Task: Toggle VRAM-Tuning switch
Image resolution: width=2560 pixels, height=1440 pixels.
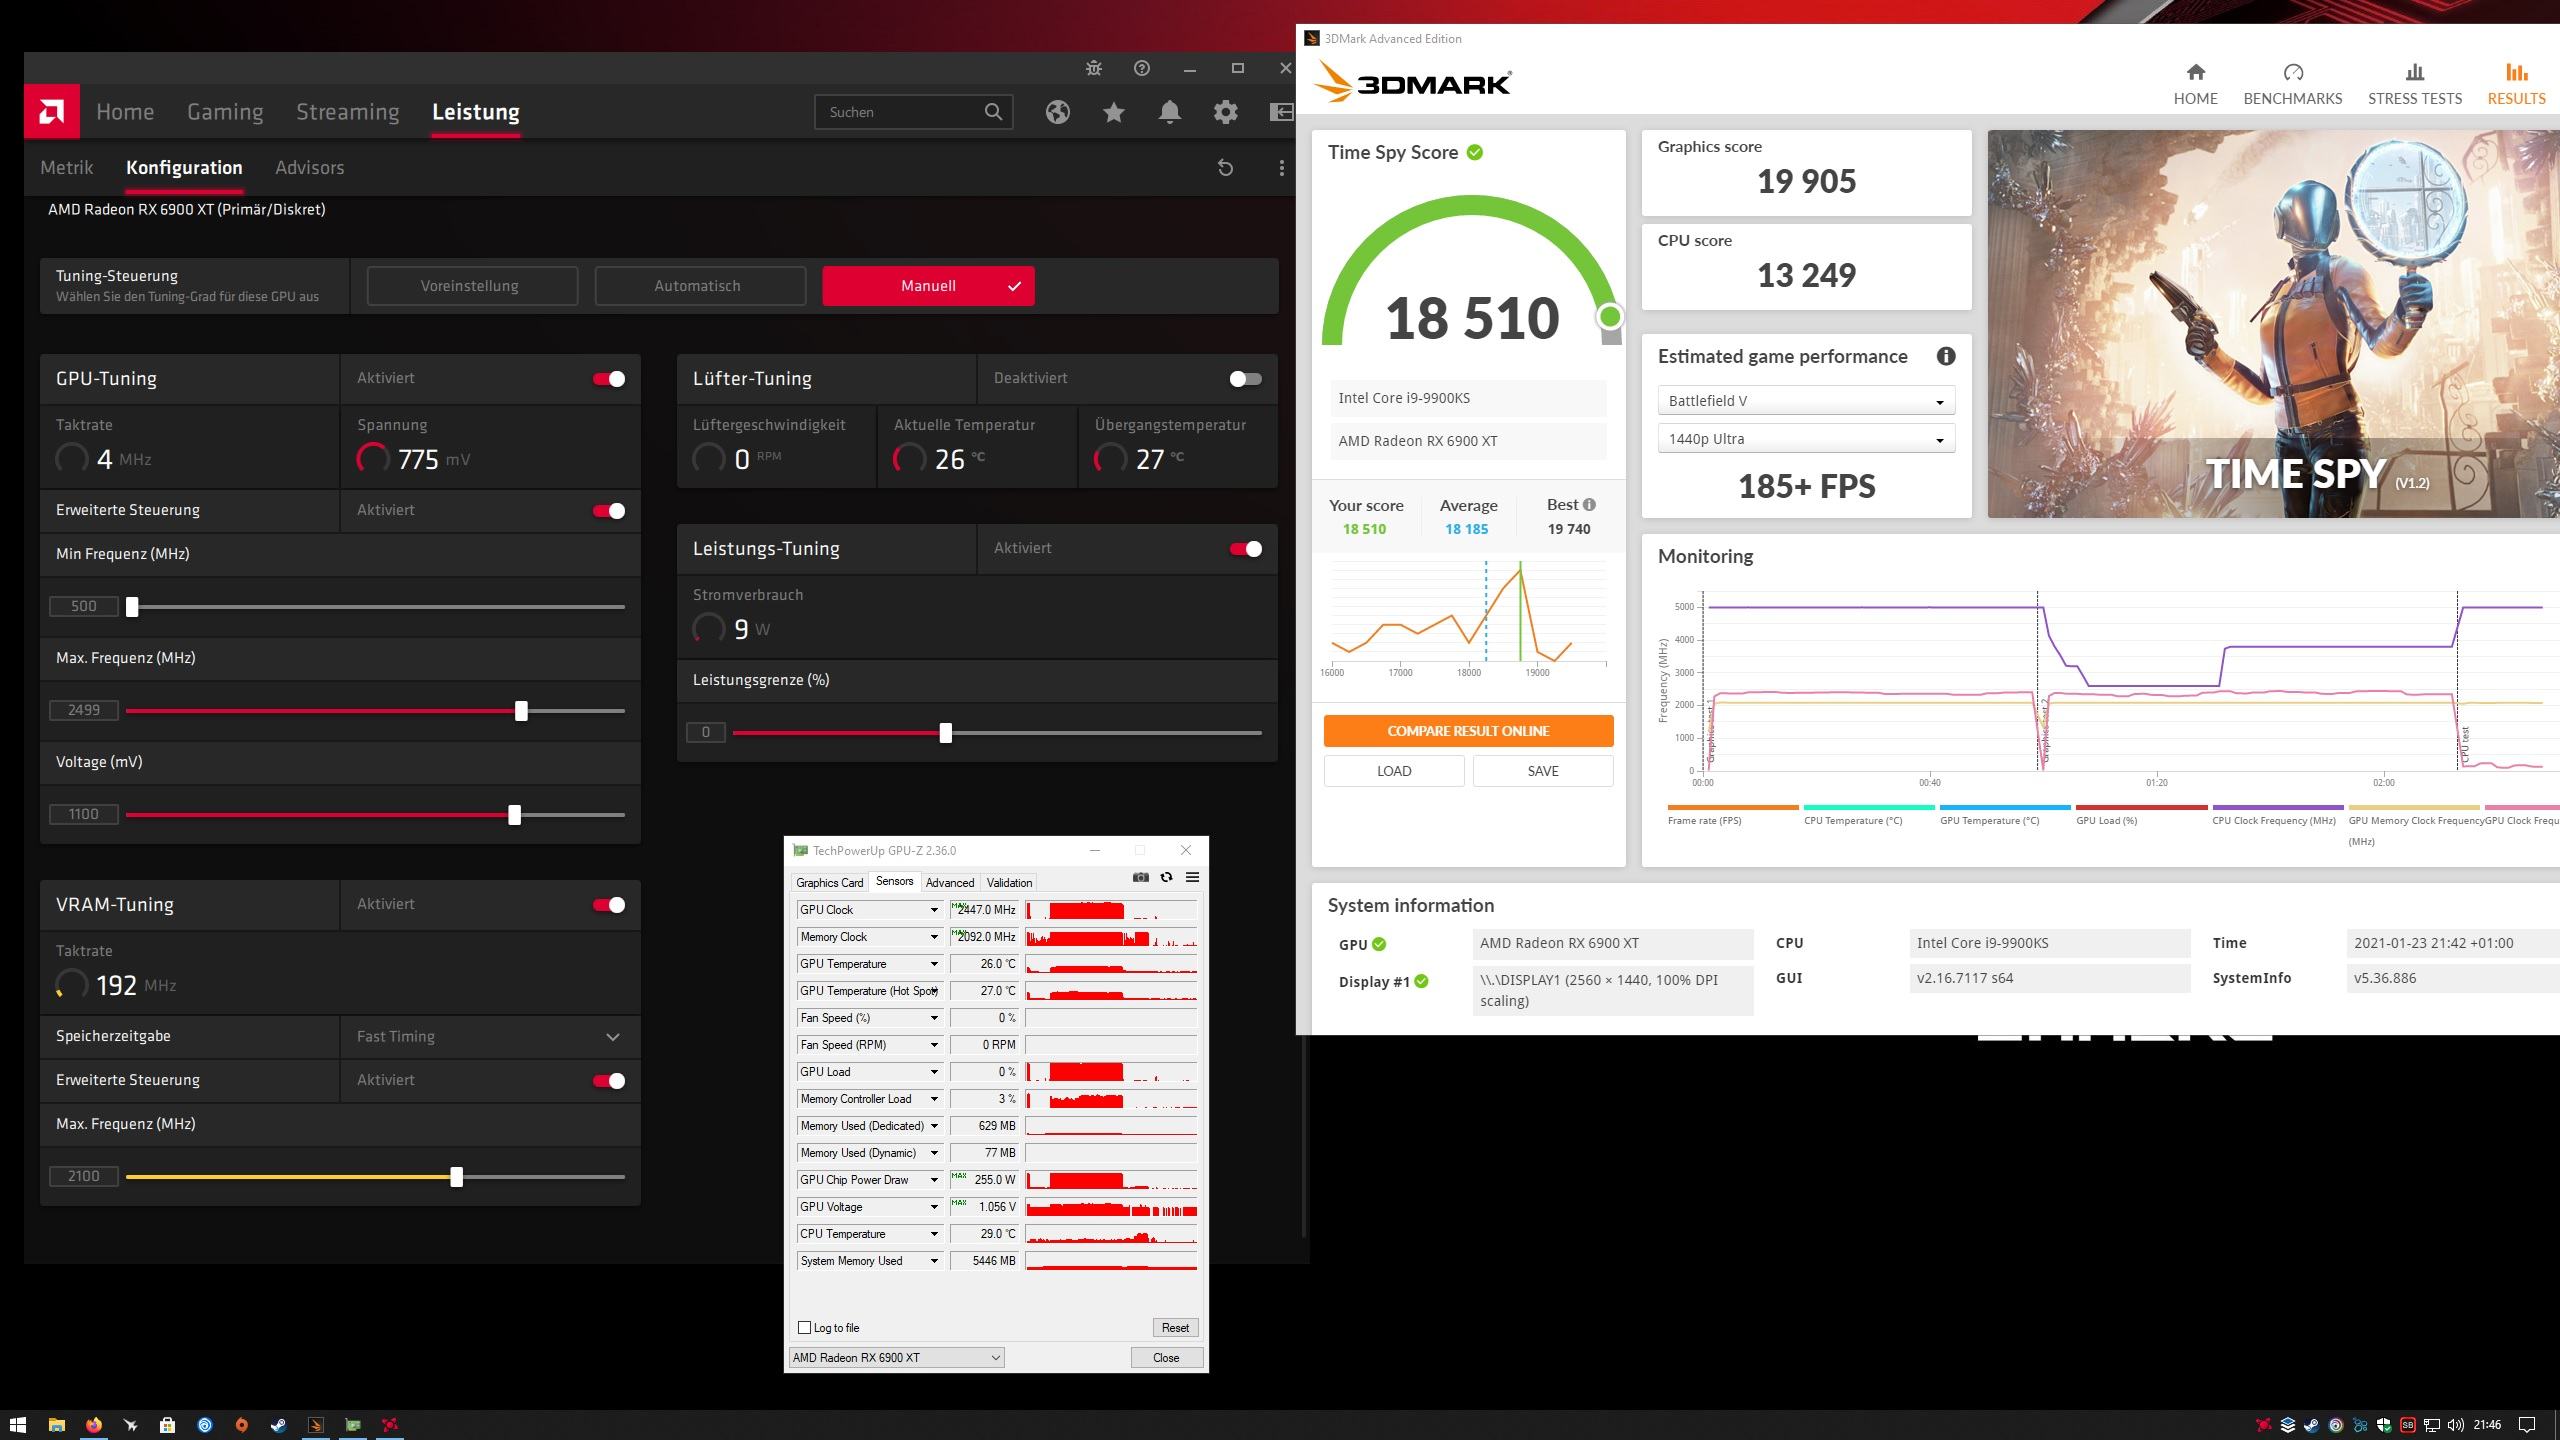Action: coord(609,905)
